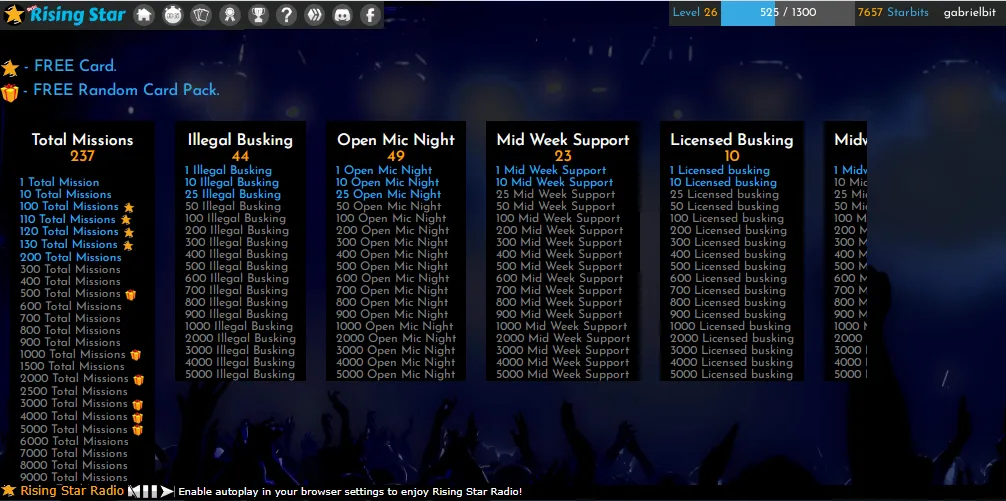
Task: Click the Rising Star logo
Action: tap(64, 14)
